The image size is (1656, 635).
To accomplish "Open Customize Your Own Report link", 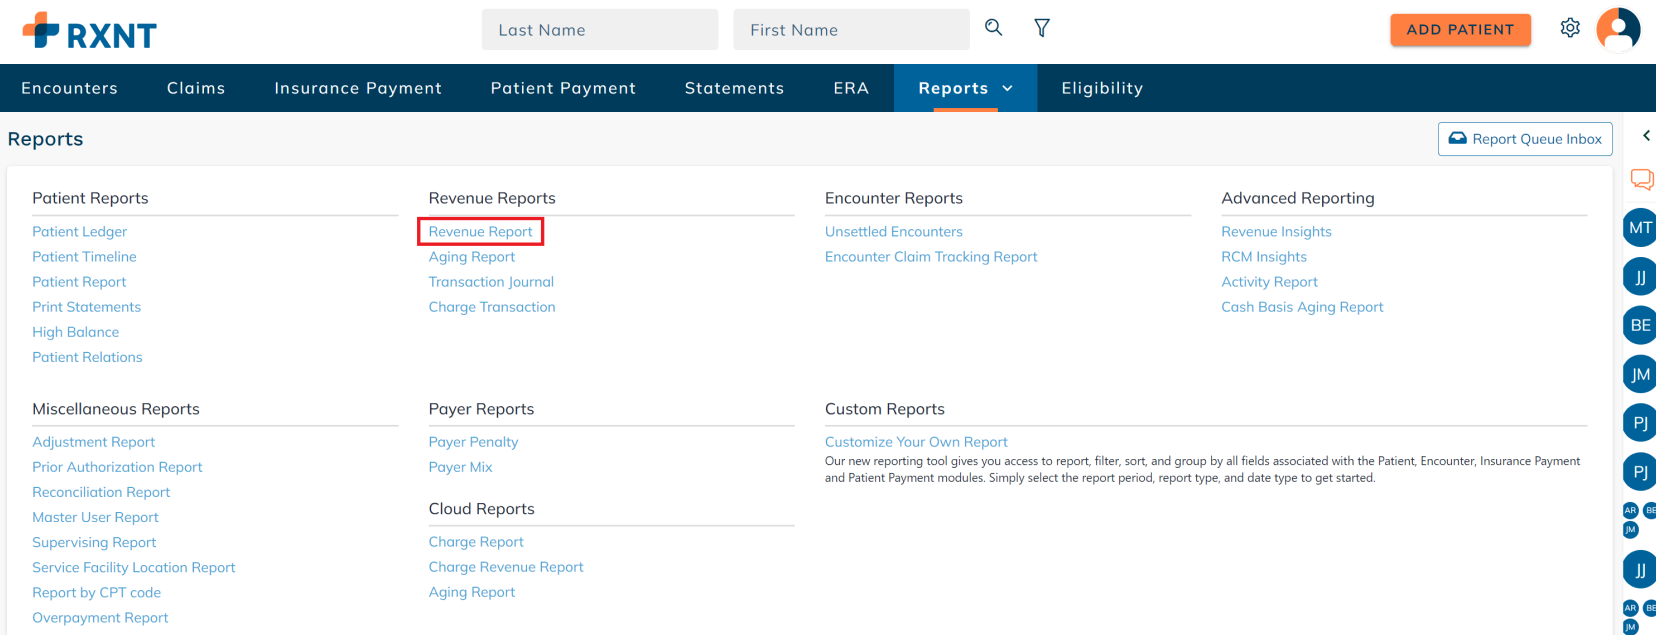I will (916, 442).
